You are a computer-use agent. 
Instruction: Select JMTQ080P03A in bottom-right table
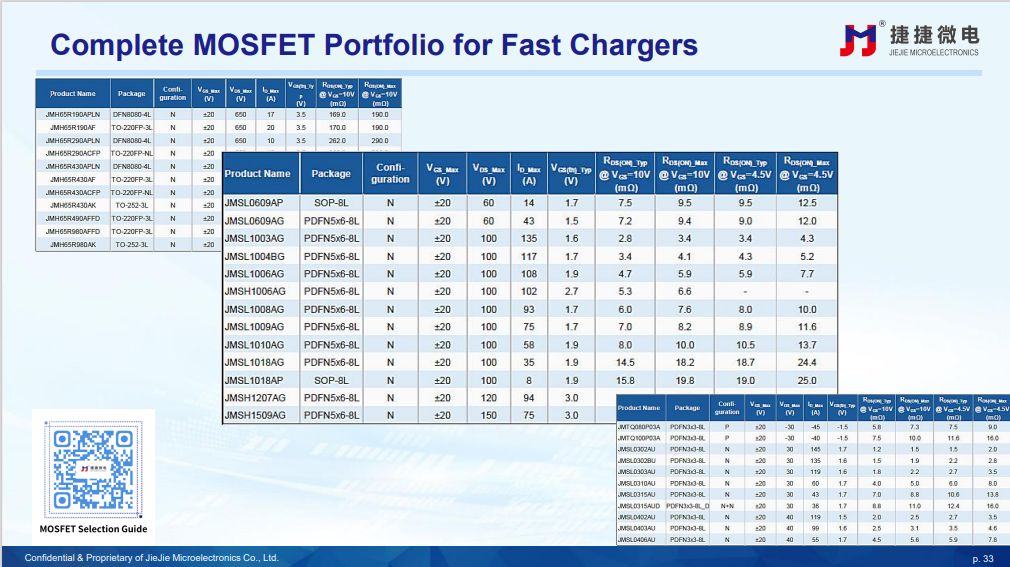pos(639,427)
